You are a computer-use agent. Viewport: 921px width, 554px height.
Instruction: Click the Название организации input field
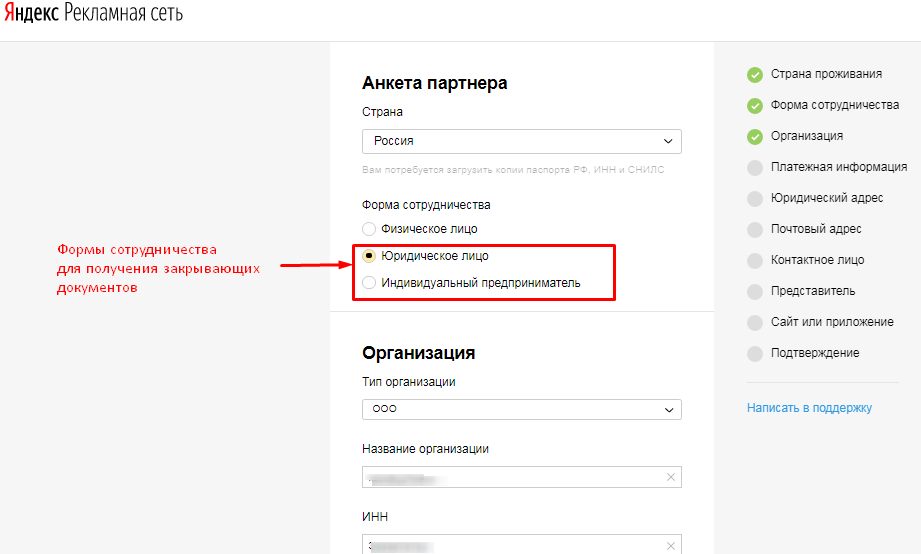coord(510,477)
